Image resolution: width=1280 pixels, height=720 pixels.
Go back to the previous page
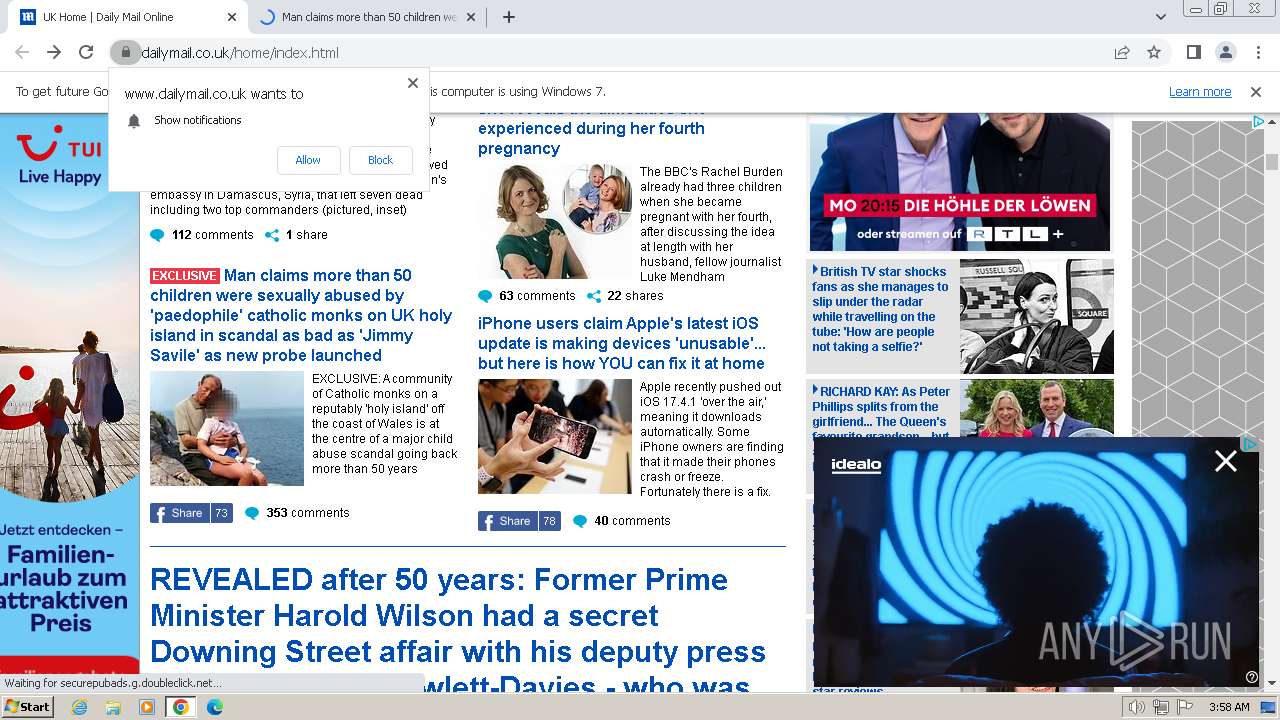(22, 53)
